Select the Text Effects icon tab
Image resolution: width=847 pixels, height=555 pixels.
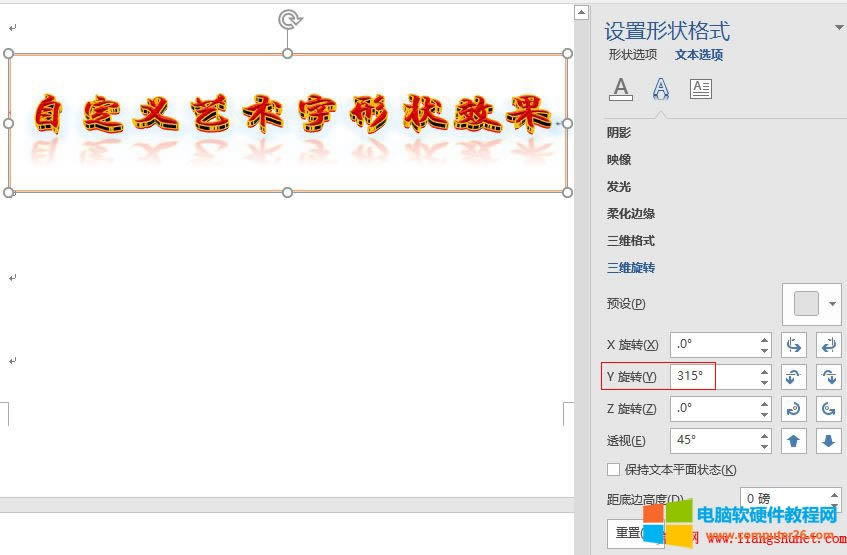[660, 89]
